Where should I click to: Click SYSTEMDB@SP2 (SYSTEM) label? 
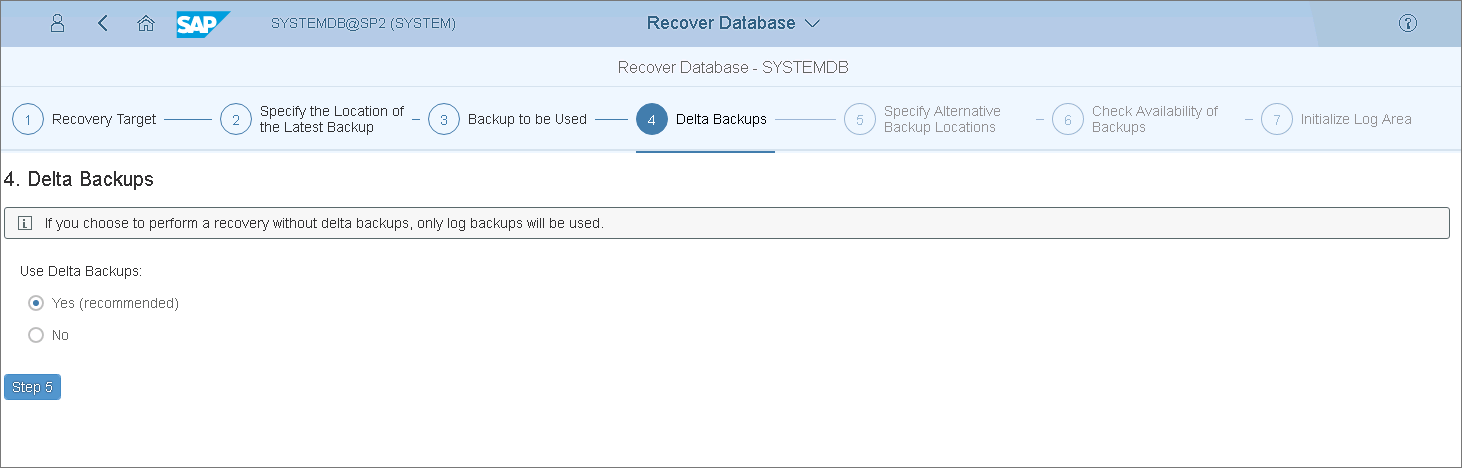[363, 23]
